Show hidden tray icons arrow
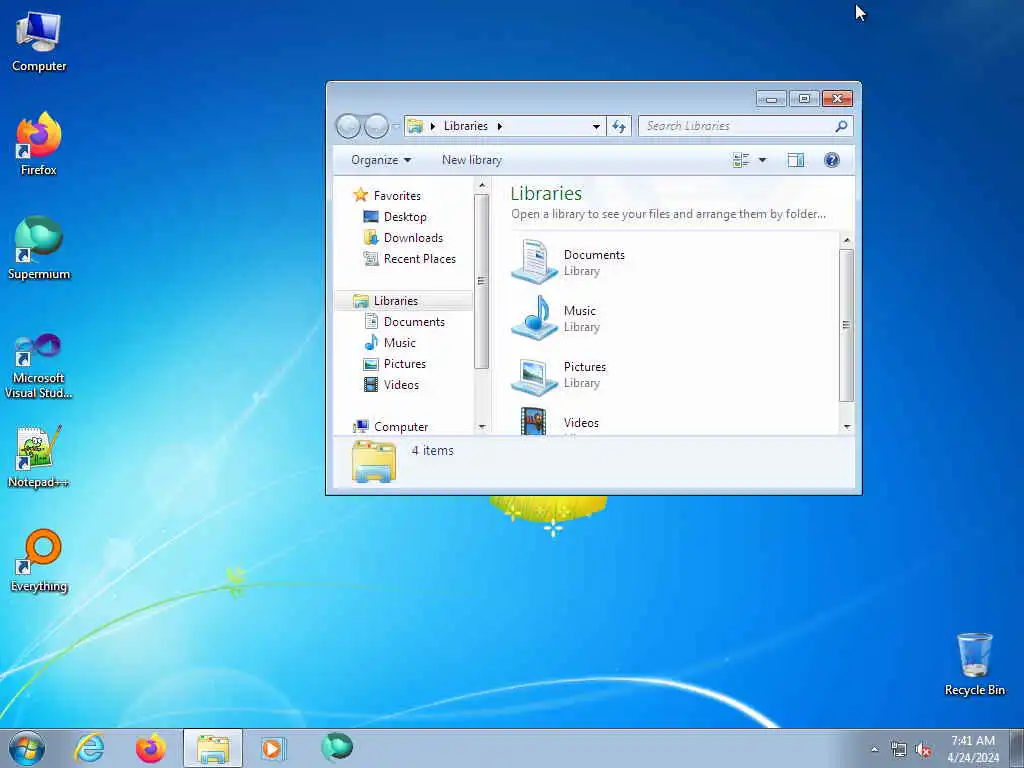 point(874,750)
